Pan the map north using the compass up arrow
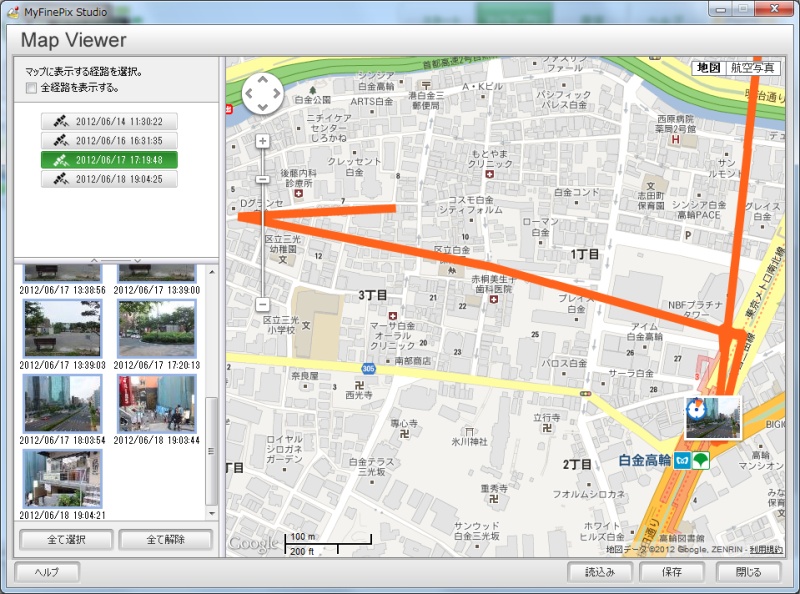 (263, 80)
